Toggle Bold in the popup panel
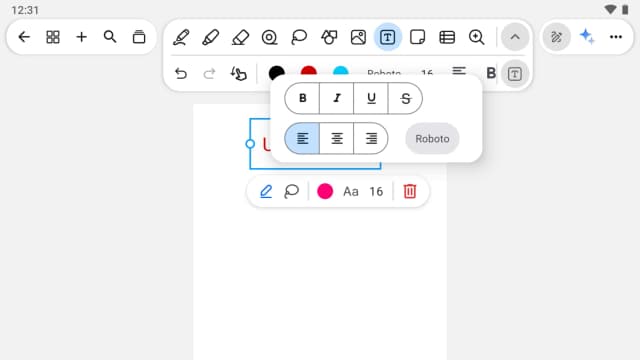The height and width of the screenshot is (360, 640). [x=302, y=98]
